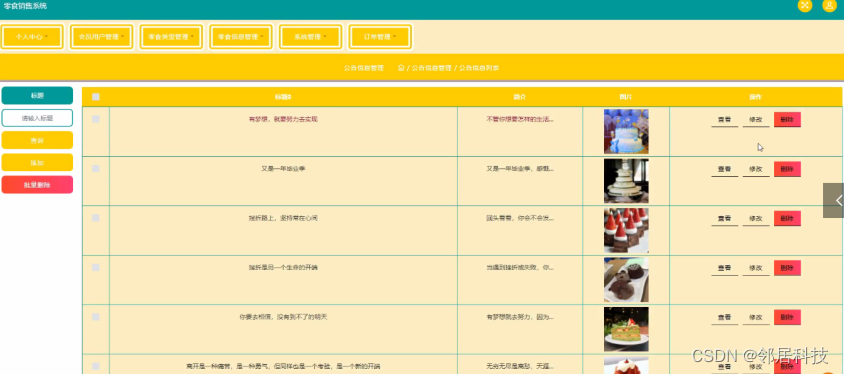Open the 零食信息管理 dropdown menu
844x374 pixels.
coord(241,37)
